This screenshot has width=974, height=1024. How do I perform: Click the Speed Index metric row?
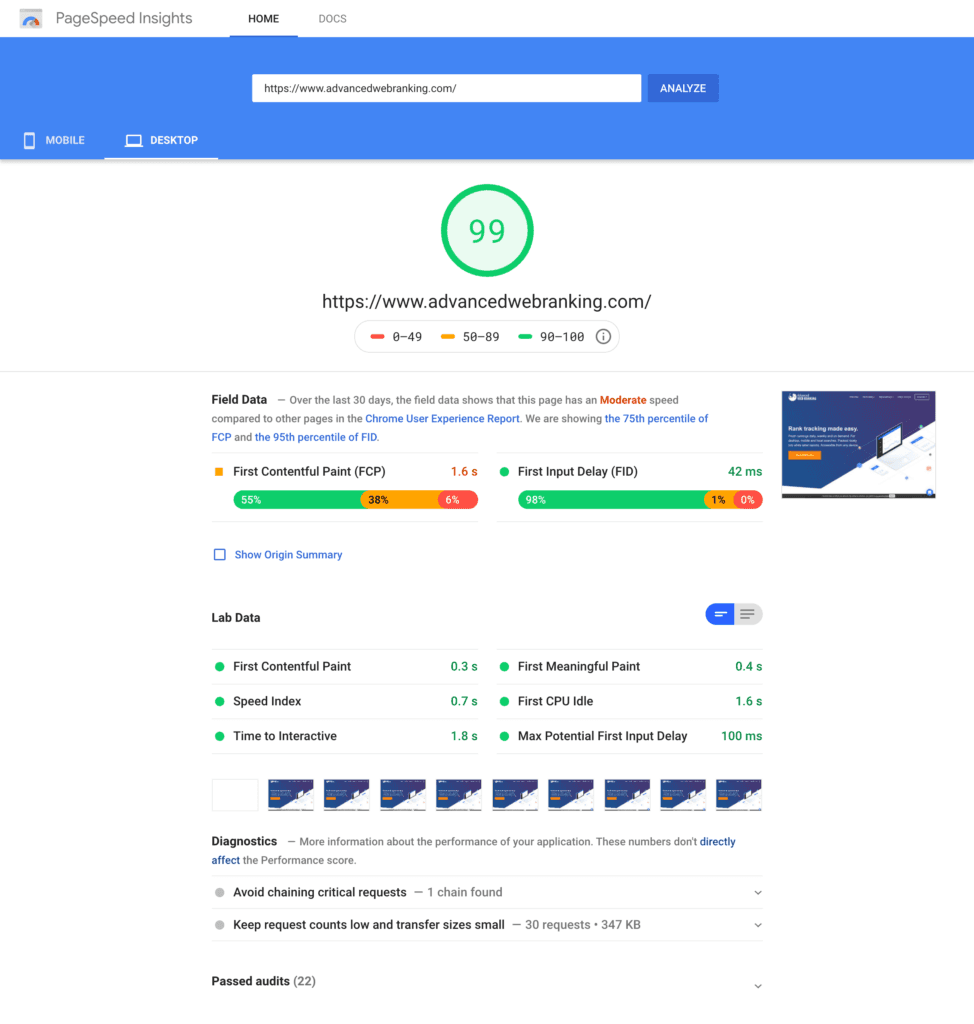point(345,701)
